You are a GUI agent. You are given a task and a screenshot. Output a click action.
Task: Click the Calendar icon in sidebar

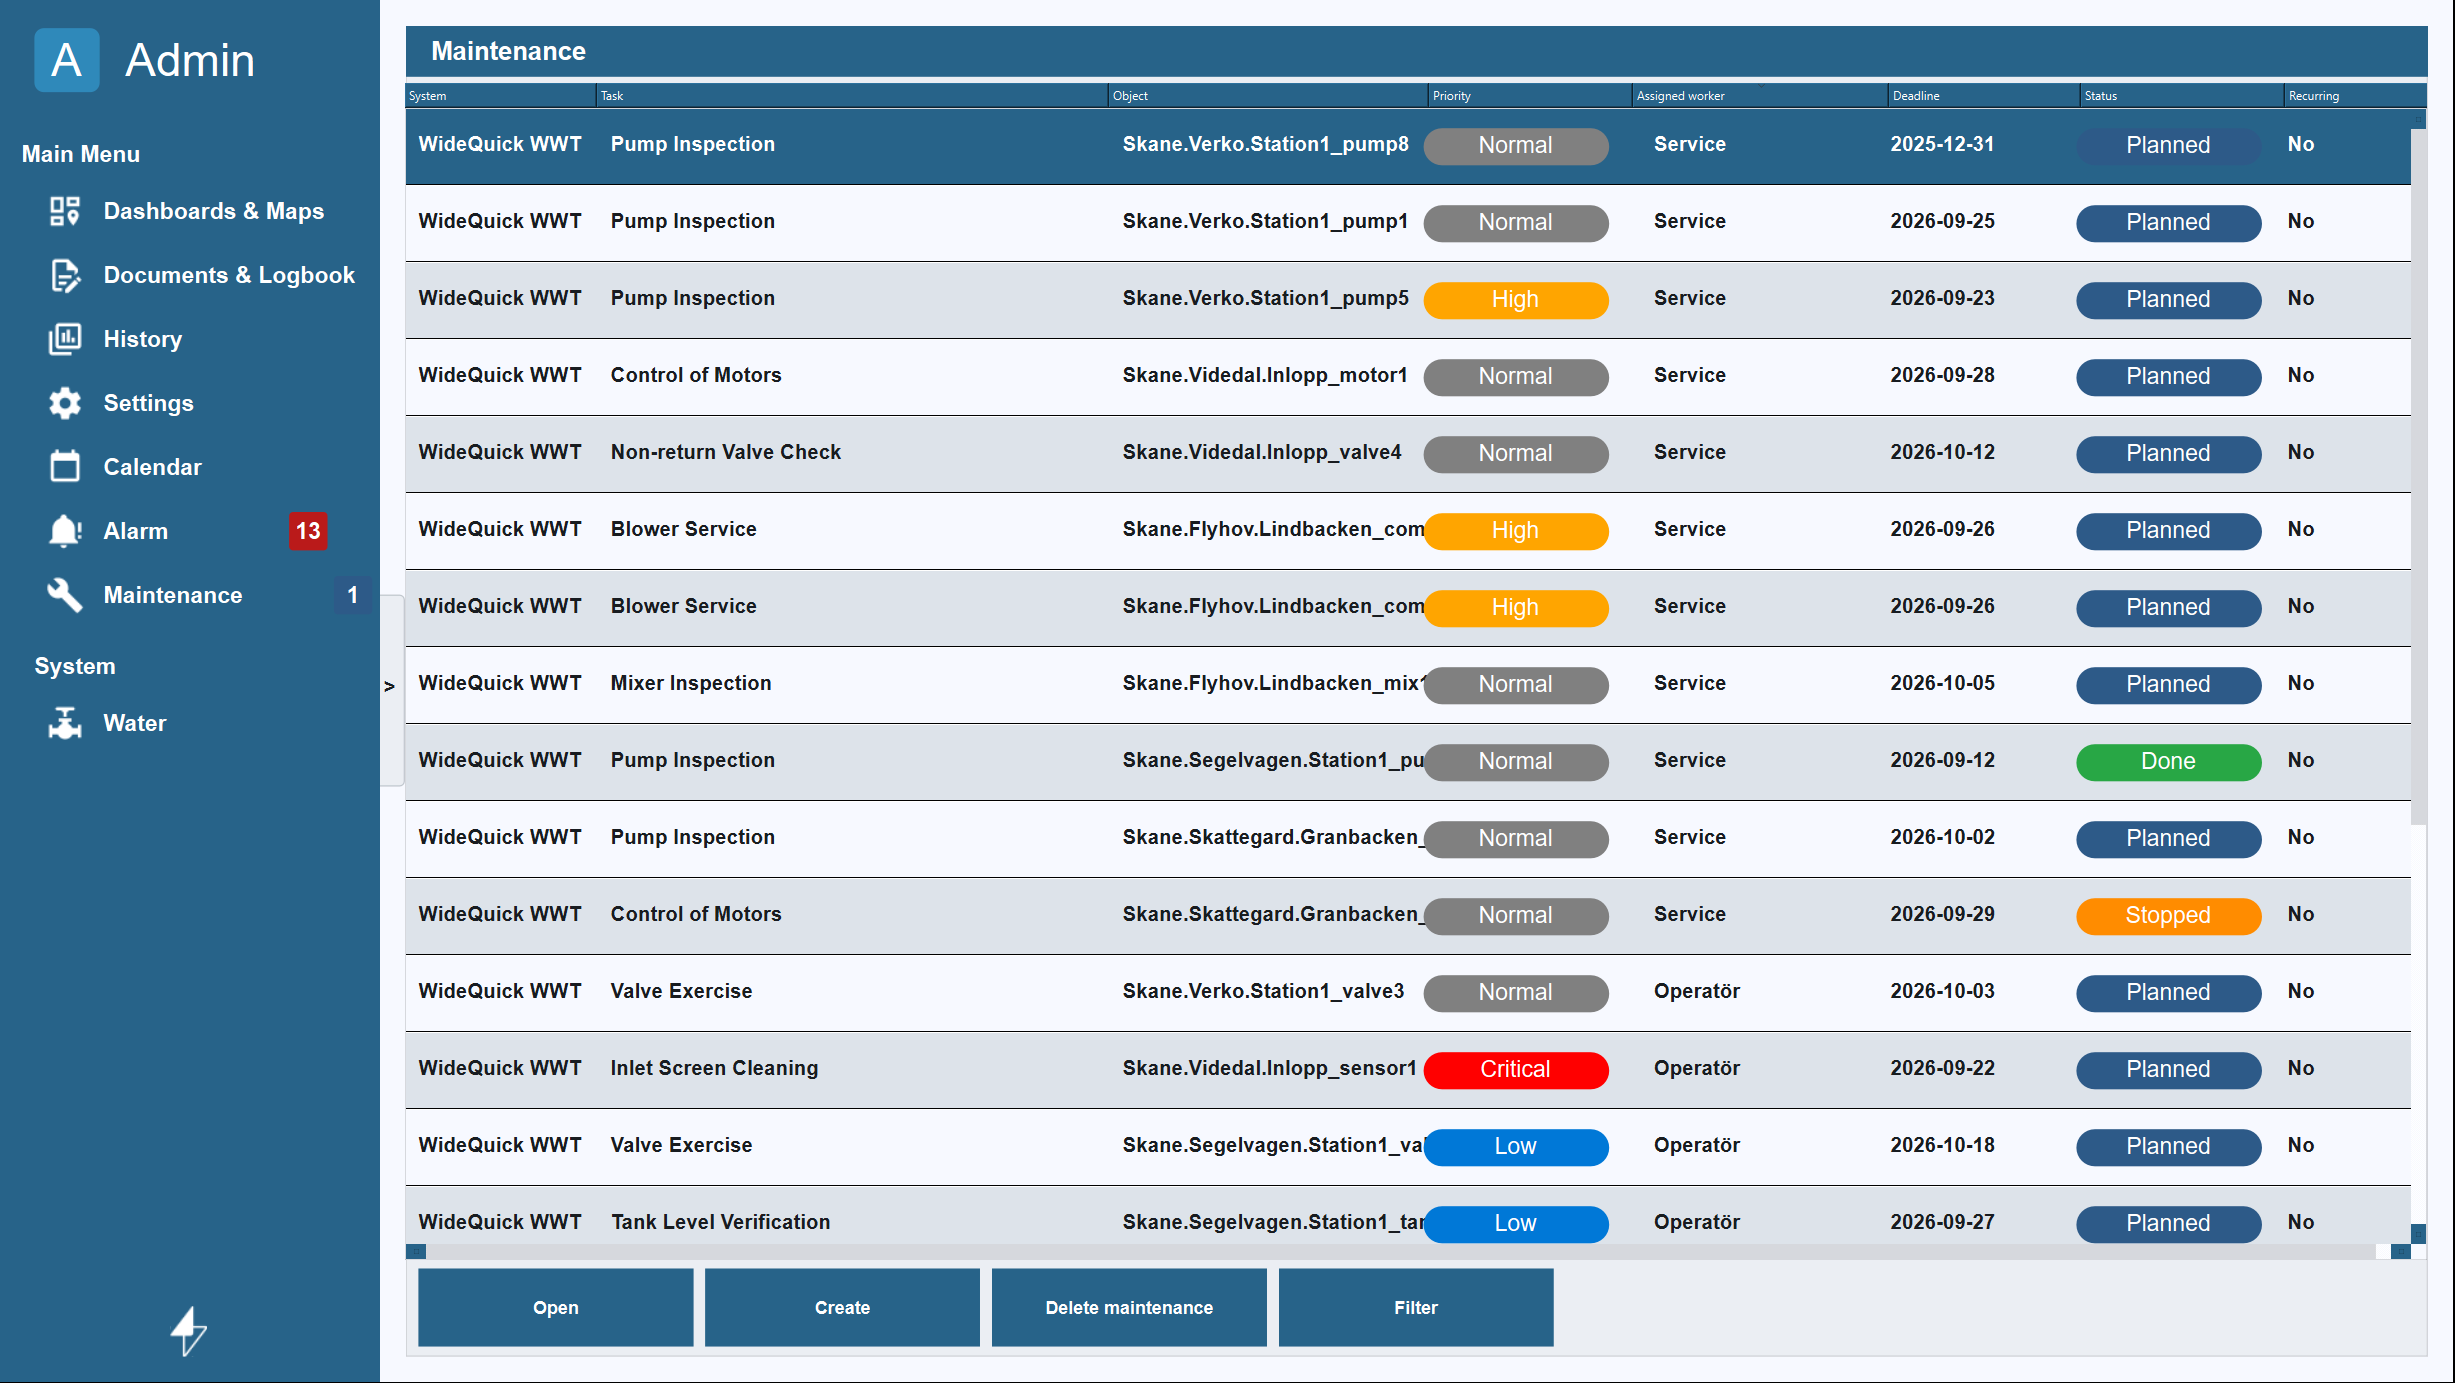(x=65, y=466)
